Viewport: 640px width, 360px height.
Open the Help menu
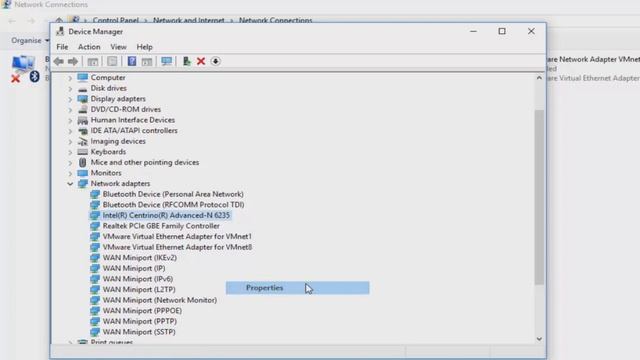click(144, 47)
